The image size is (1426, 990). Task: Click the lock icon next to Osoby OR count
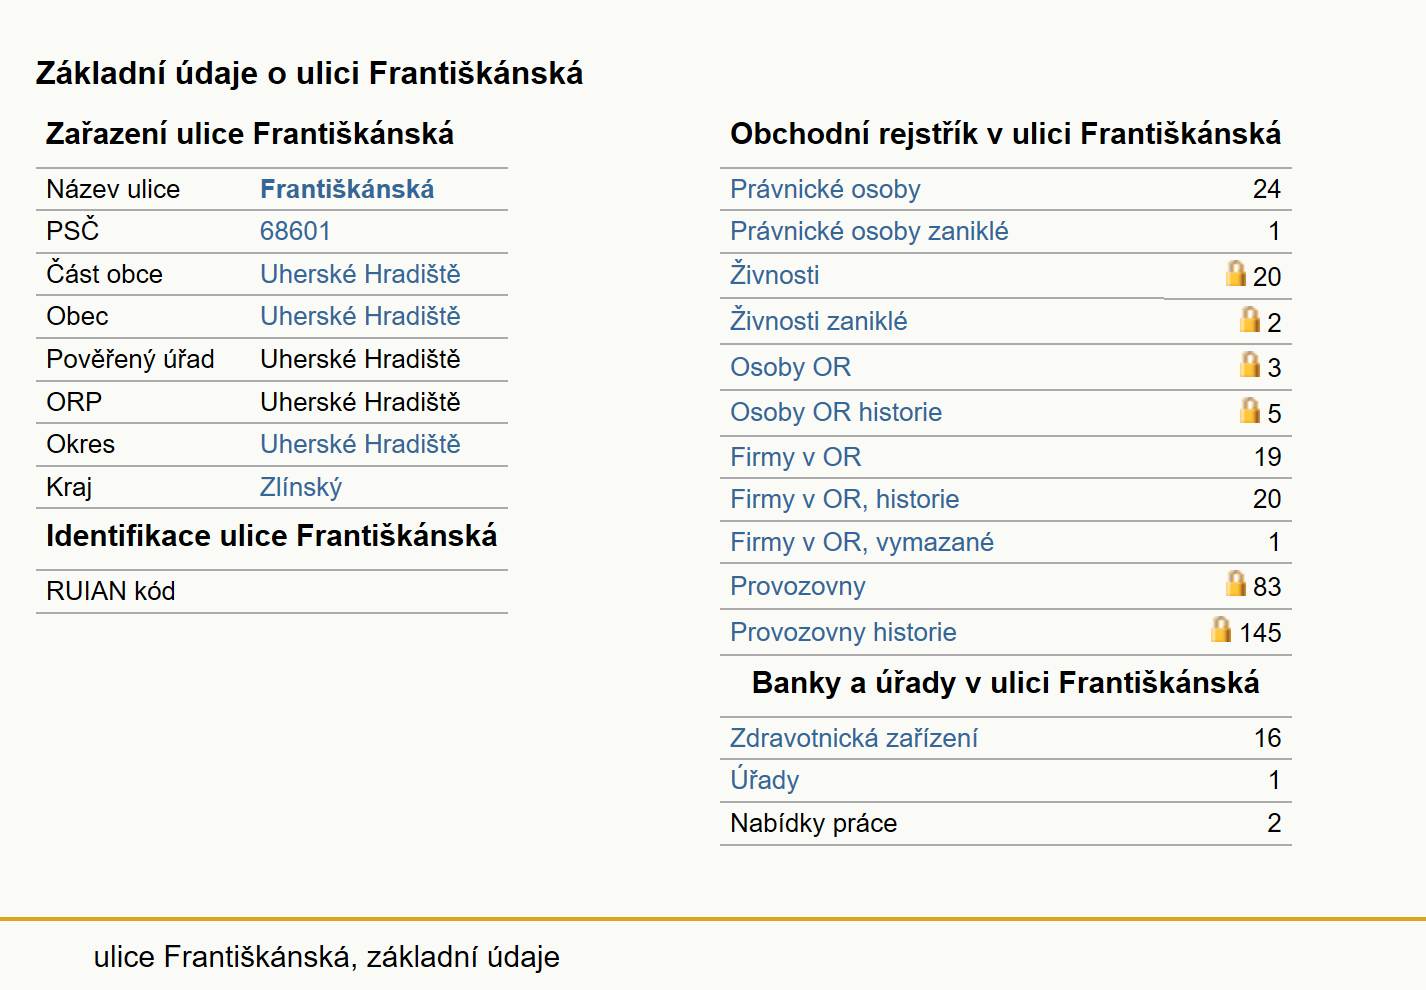coord(1250,364)
